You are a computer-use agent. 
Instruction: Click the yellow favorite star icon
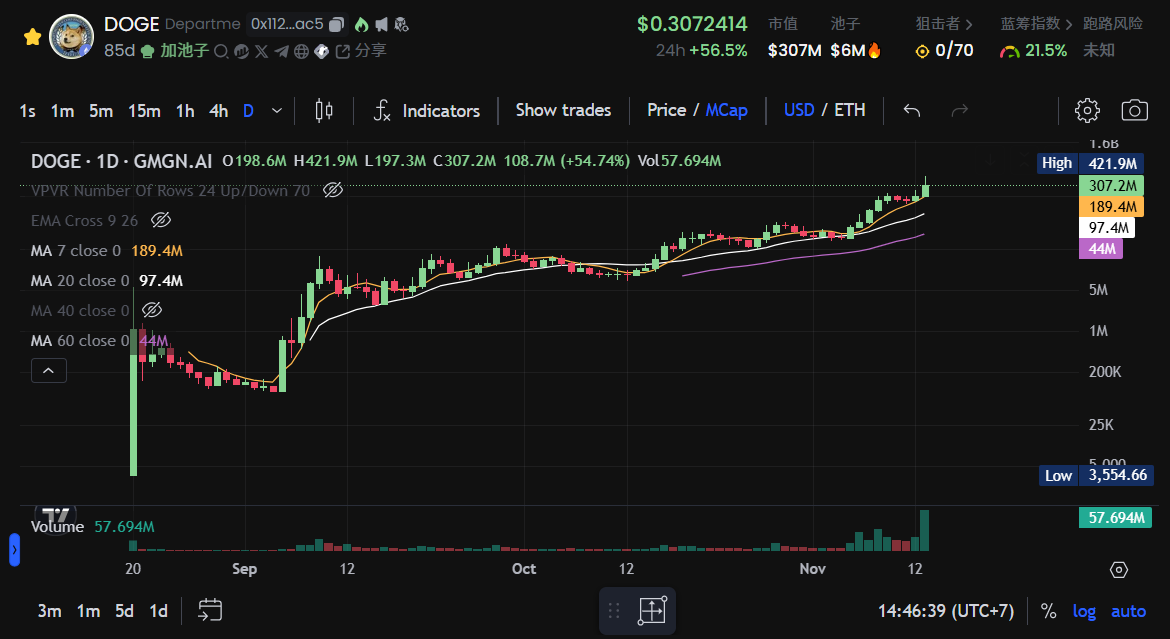coord(32,37)
